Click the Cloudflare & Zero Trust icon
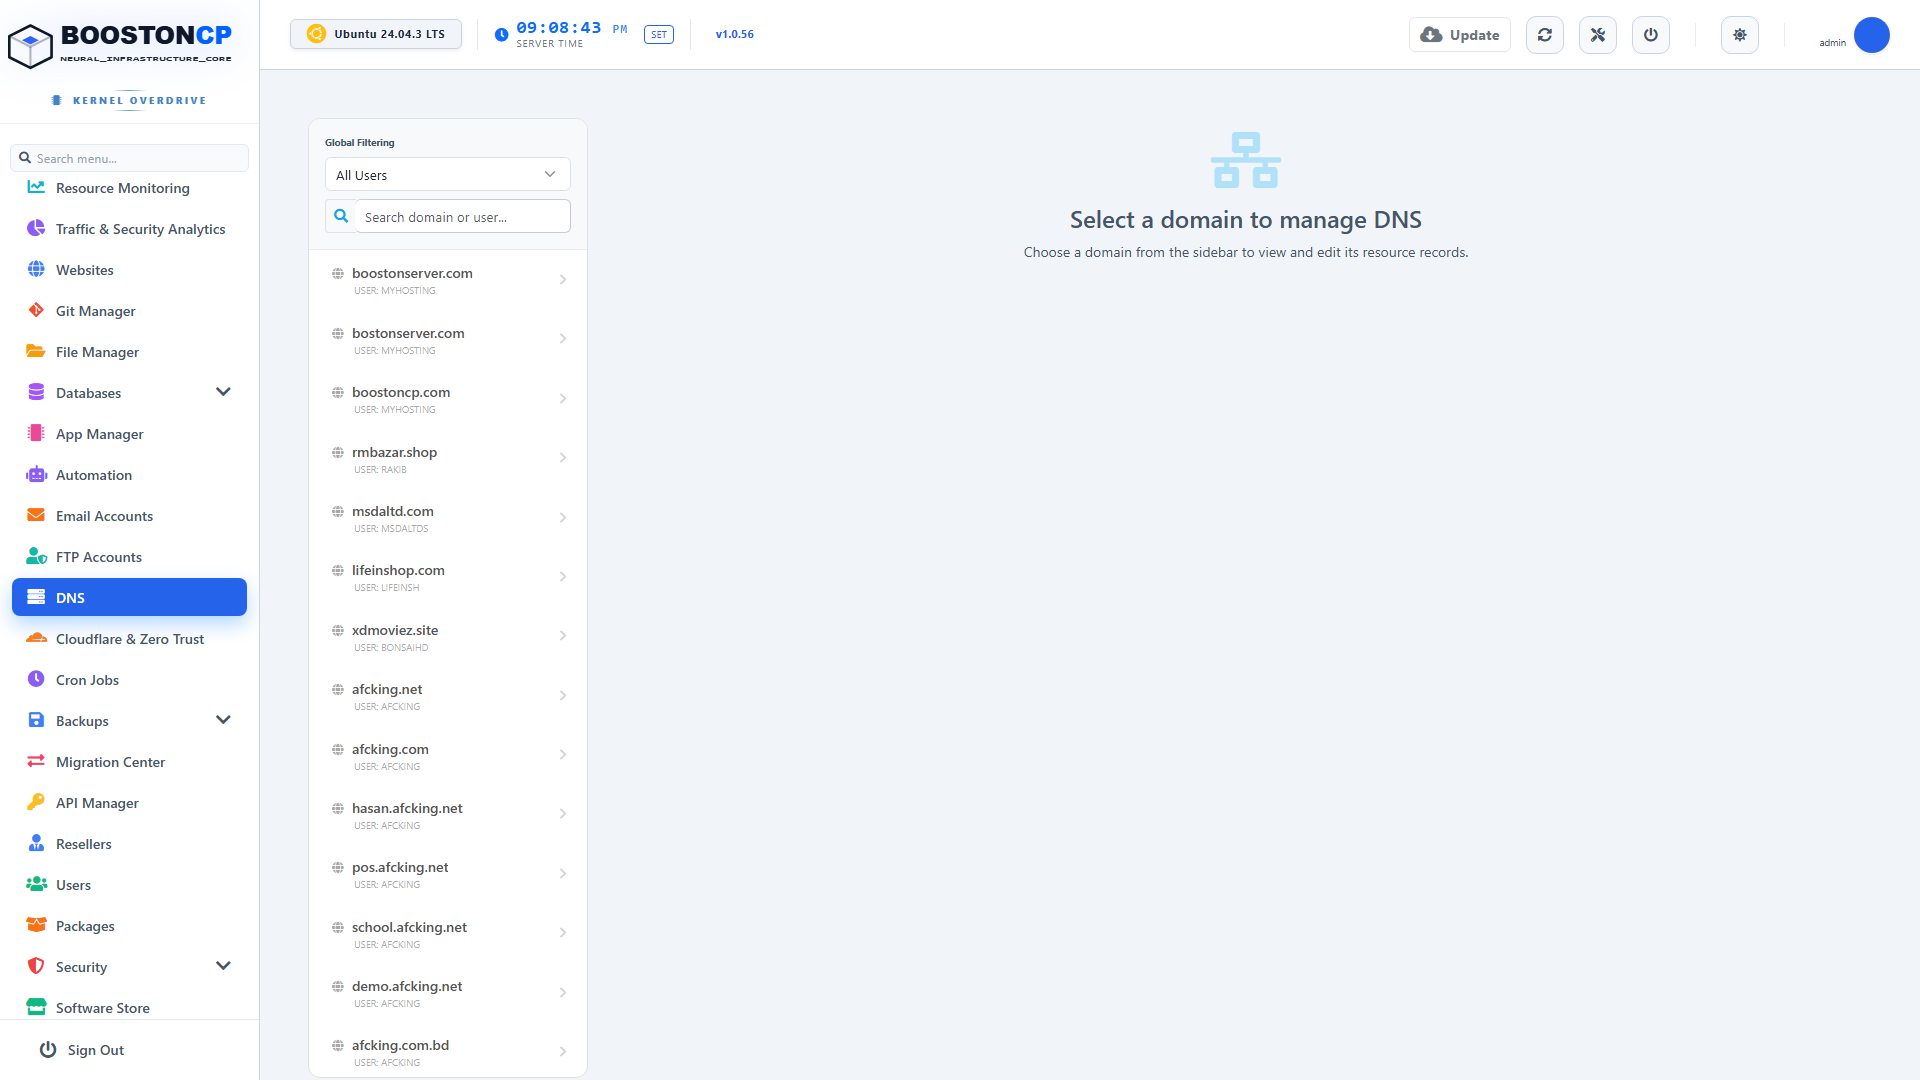 click(36, 639)
